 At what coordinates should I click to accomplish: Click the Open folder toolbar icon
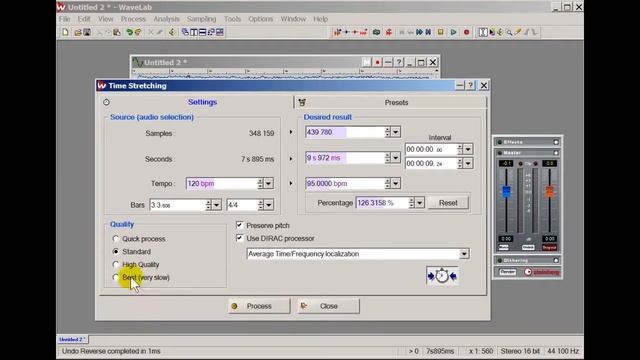pyautogui.click(x=78, y=32)
